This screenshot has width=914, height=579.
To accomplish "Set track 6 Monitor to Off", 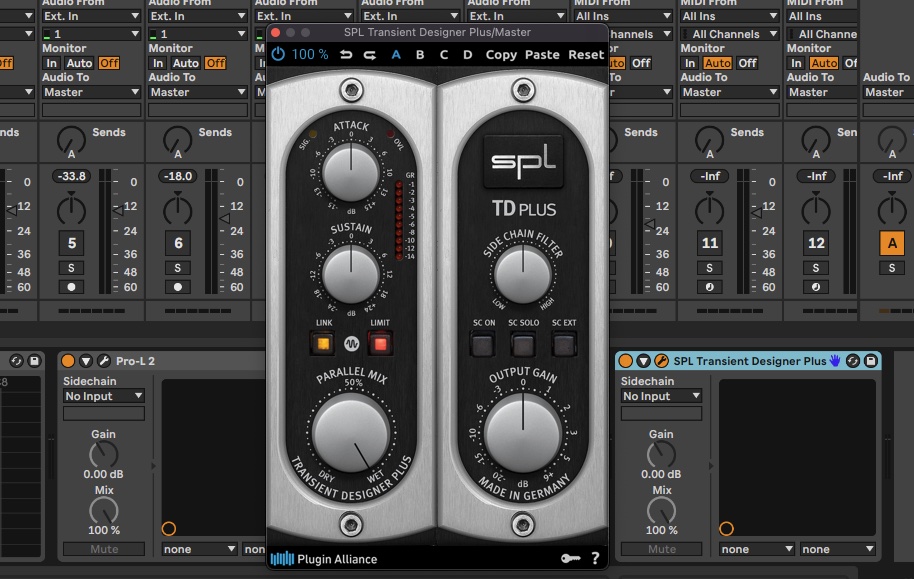I will click(215, 63).
